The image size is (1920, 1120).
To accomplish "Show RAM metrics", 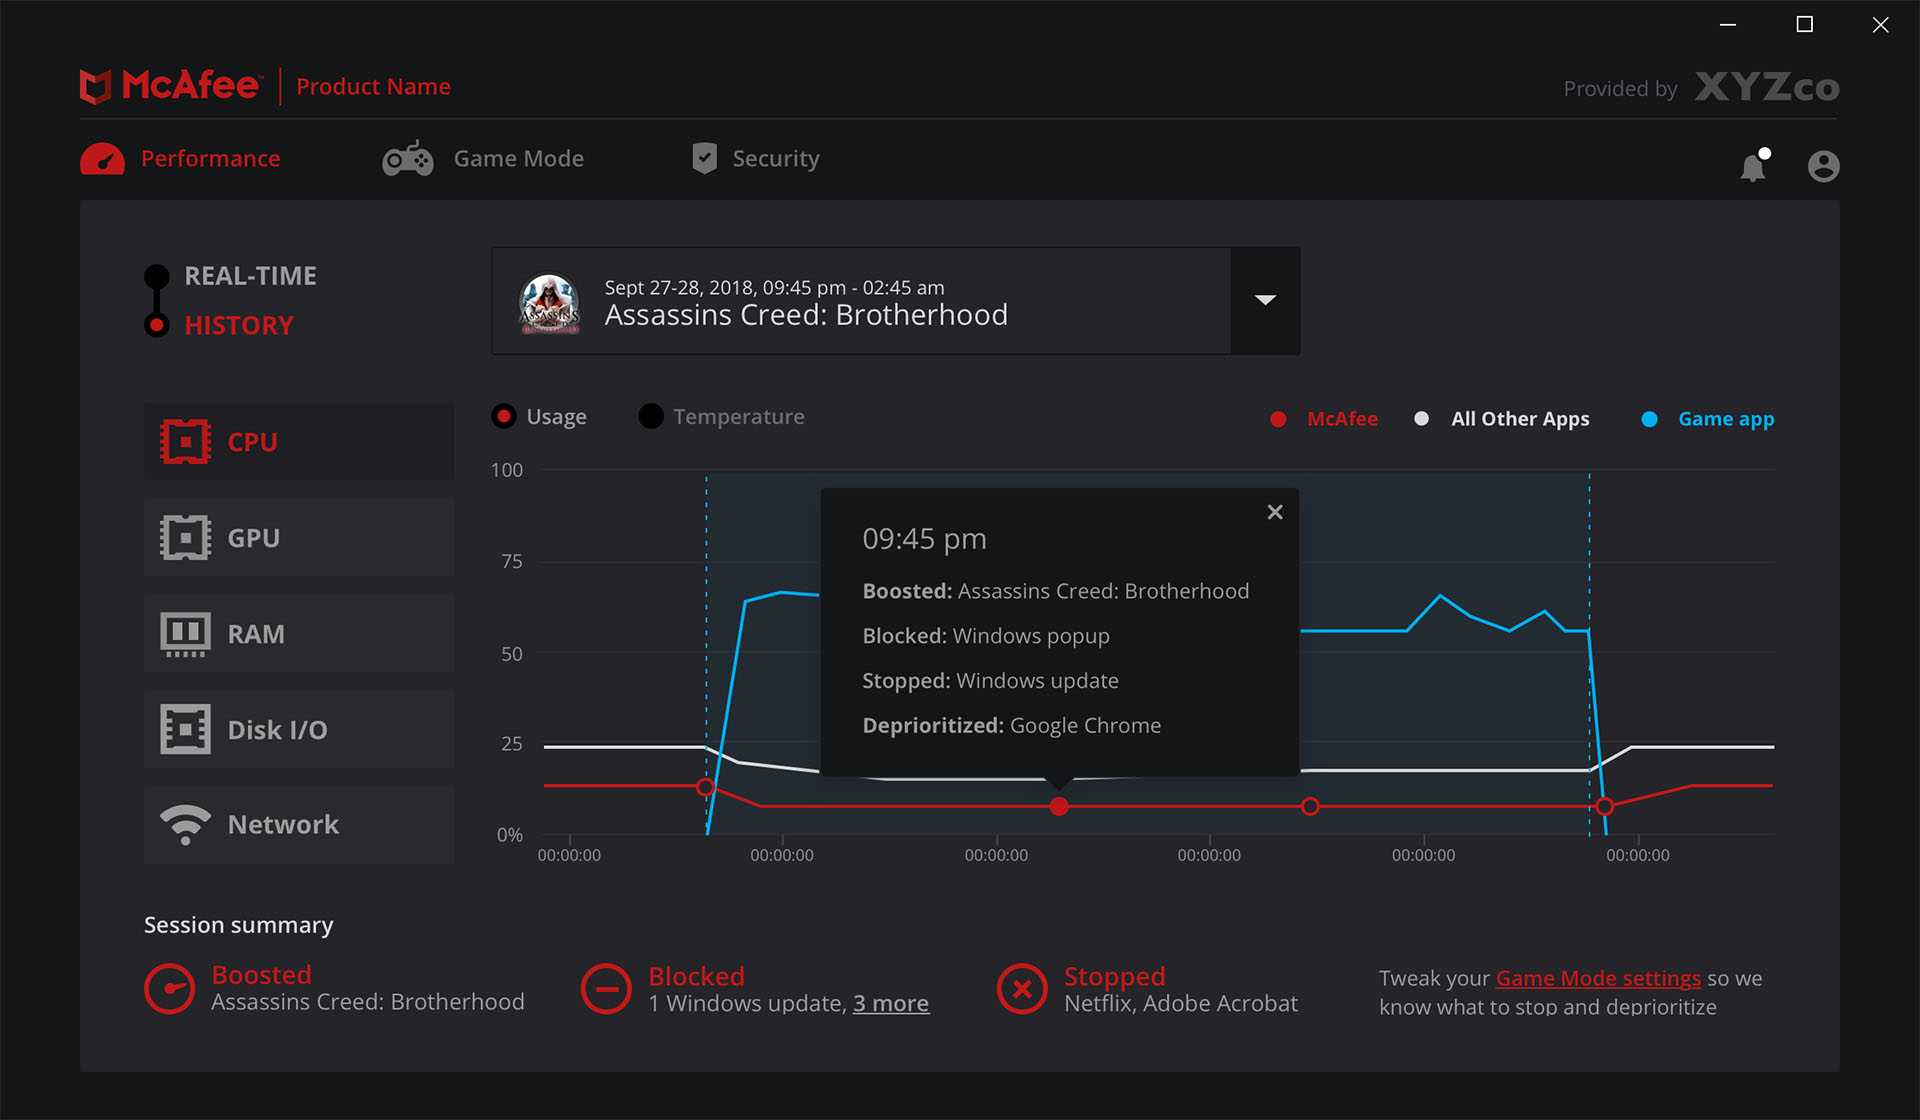I will click(x=299, y=634).
